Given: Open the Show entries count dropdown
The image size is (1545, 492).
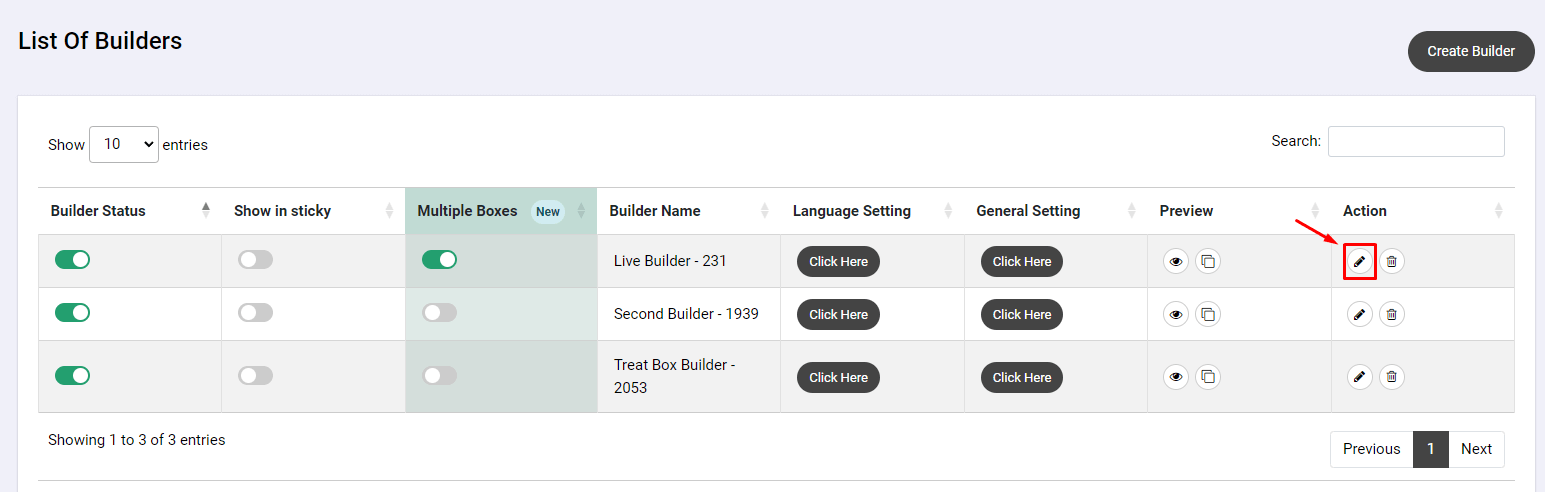Looking at the screenshot, I should [124, 144].
